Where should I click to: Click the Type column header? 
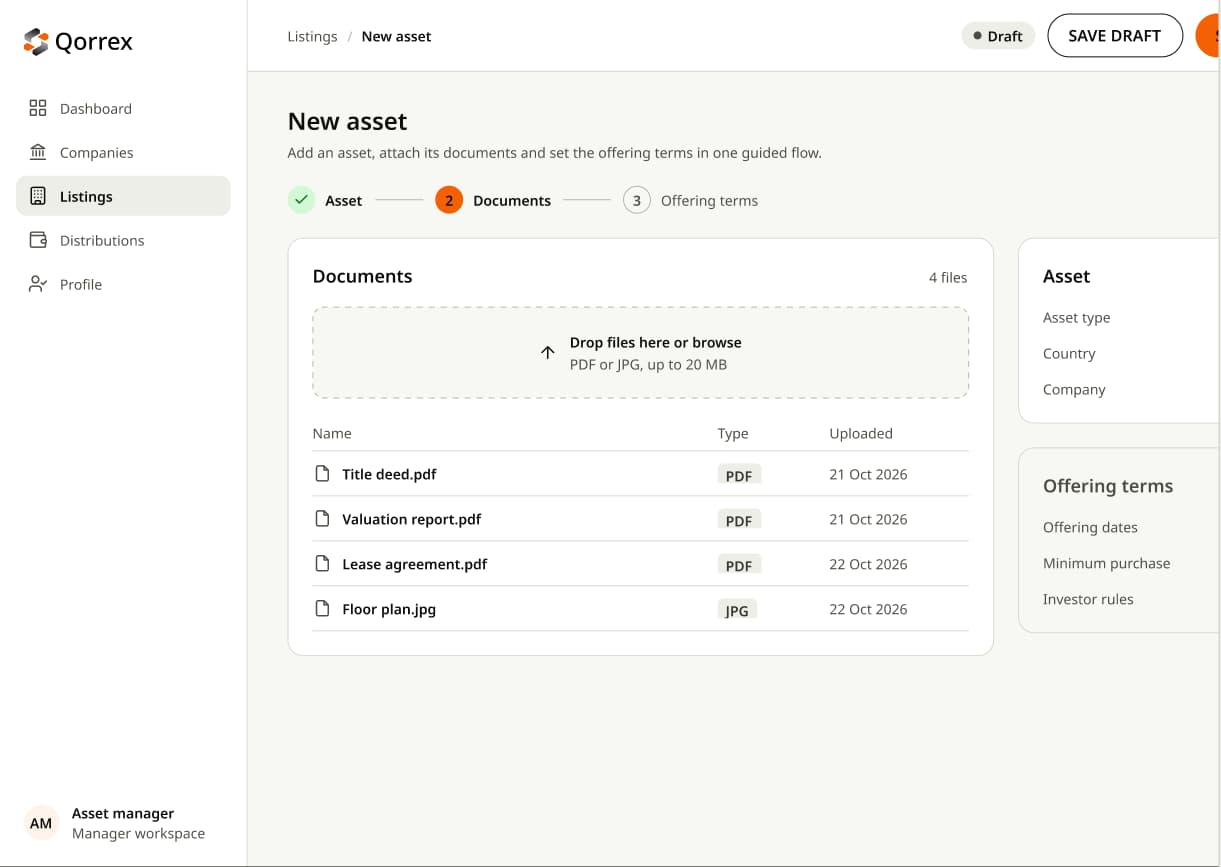[x=733, y=434]
